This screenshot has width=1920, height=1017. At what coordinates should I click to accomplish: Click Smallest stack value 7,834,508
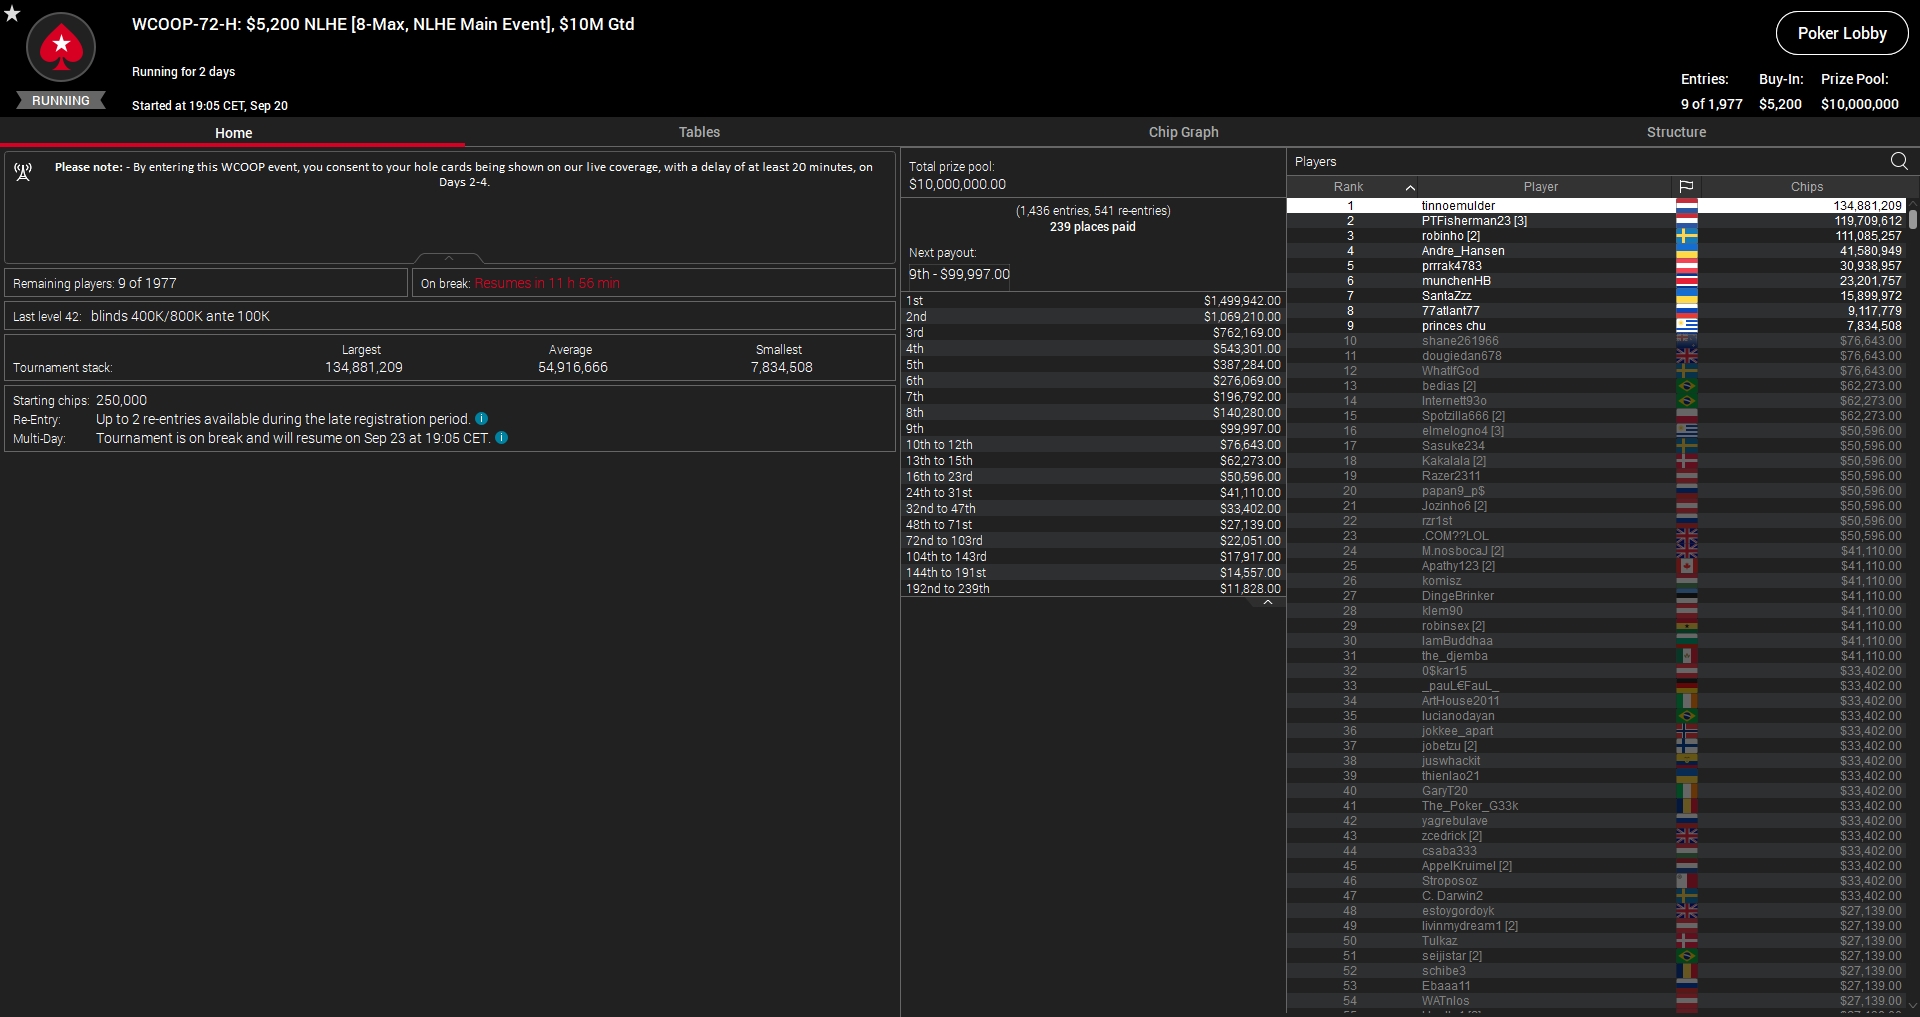point(781,368)
